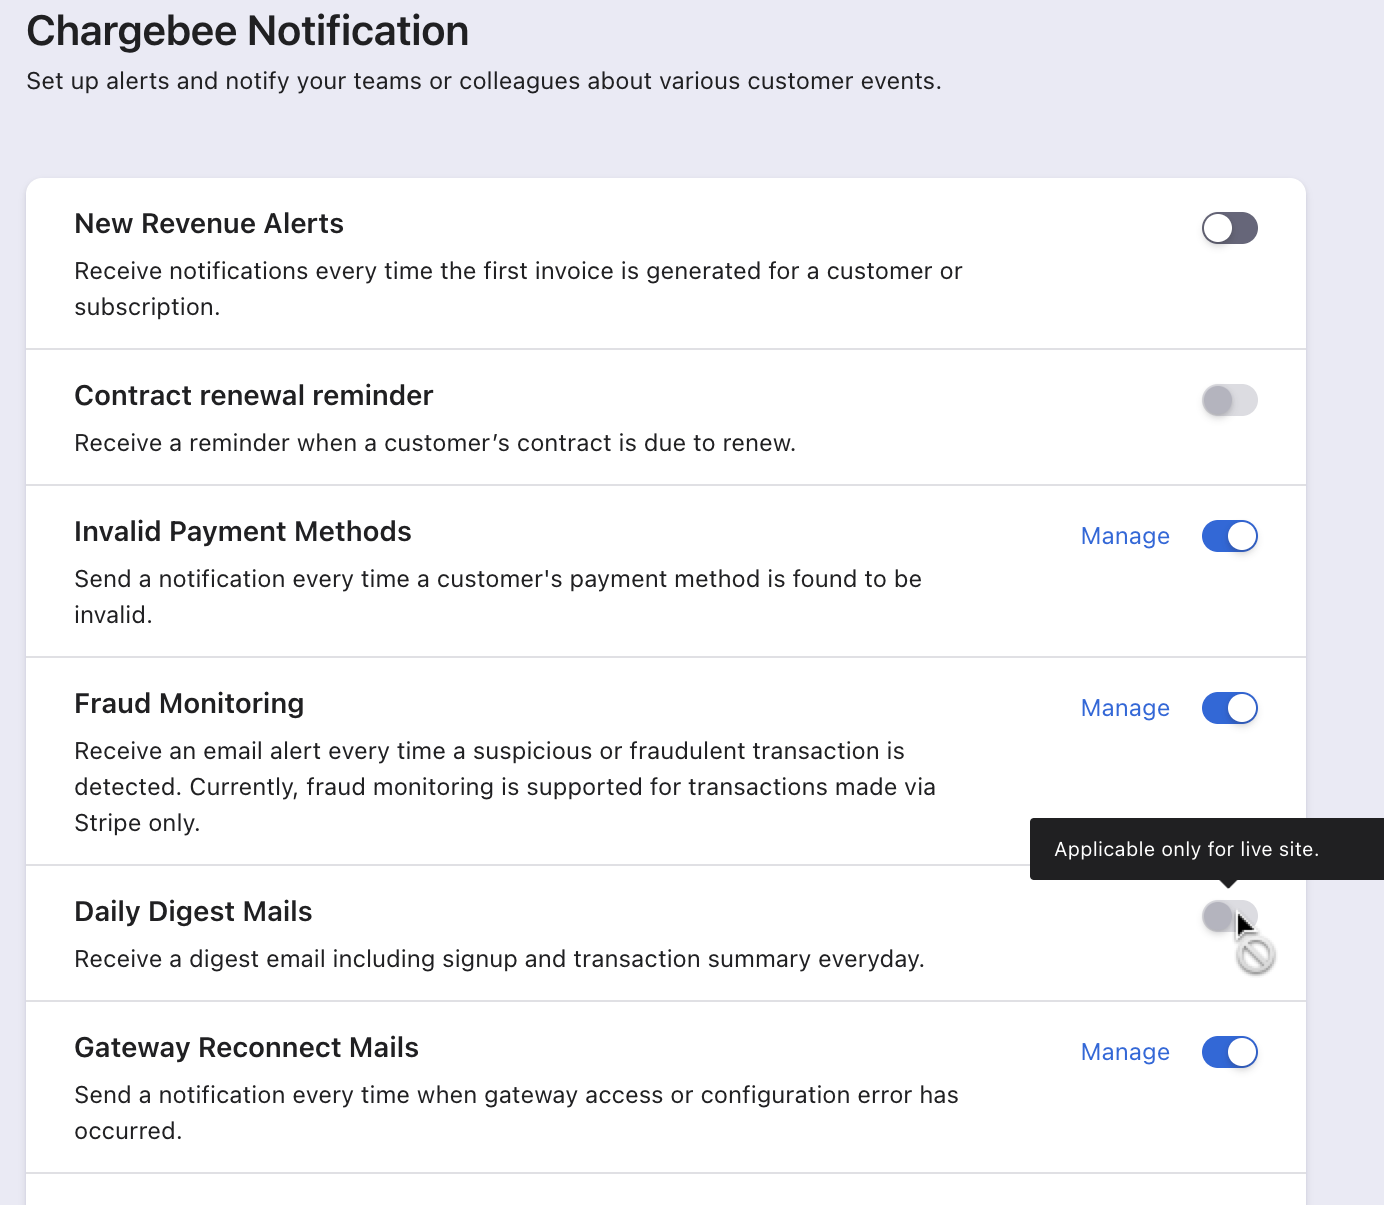Screen dimensions: 1384x1205
Task: Open Manage for Invalid Payment Methods
Action: (x=1125, y=536)
